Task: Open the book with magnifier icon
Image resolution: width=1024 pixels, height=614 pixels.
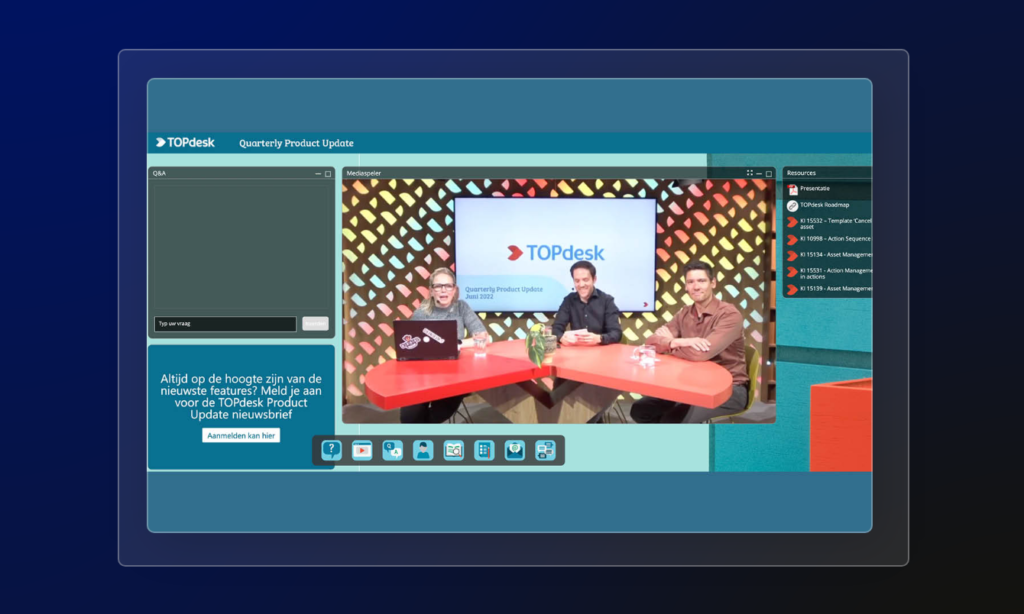Action: point(453,450)
